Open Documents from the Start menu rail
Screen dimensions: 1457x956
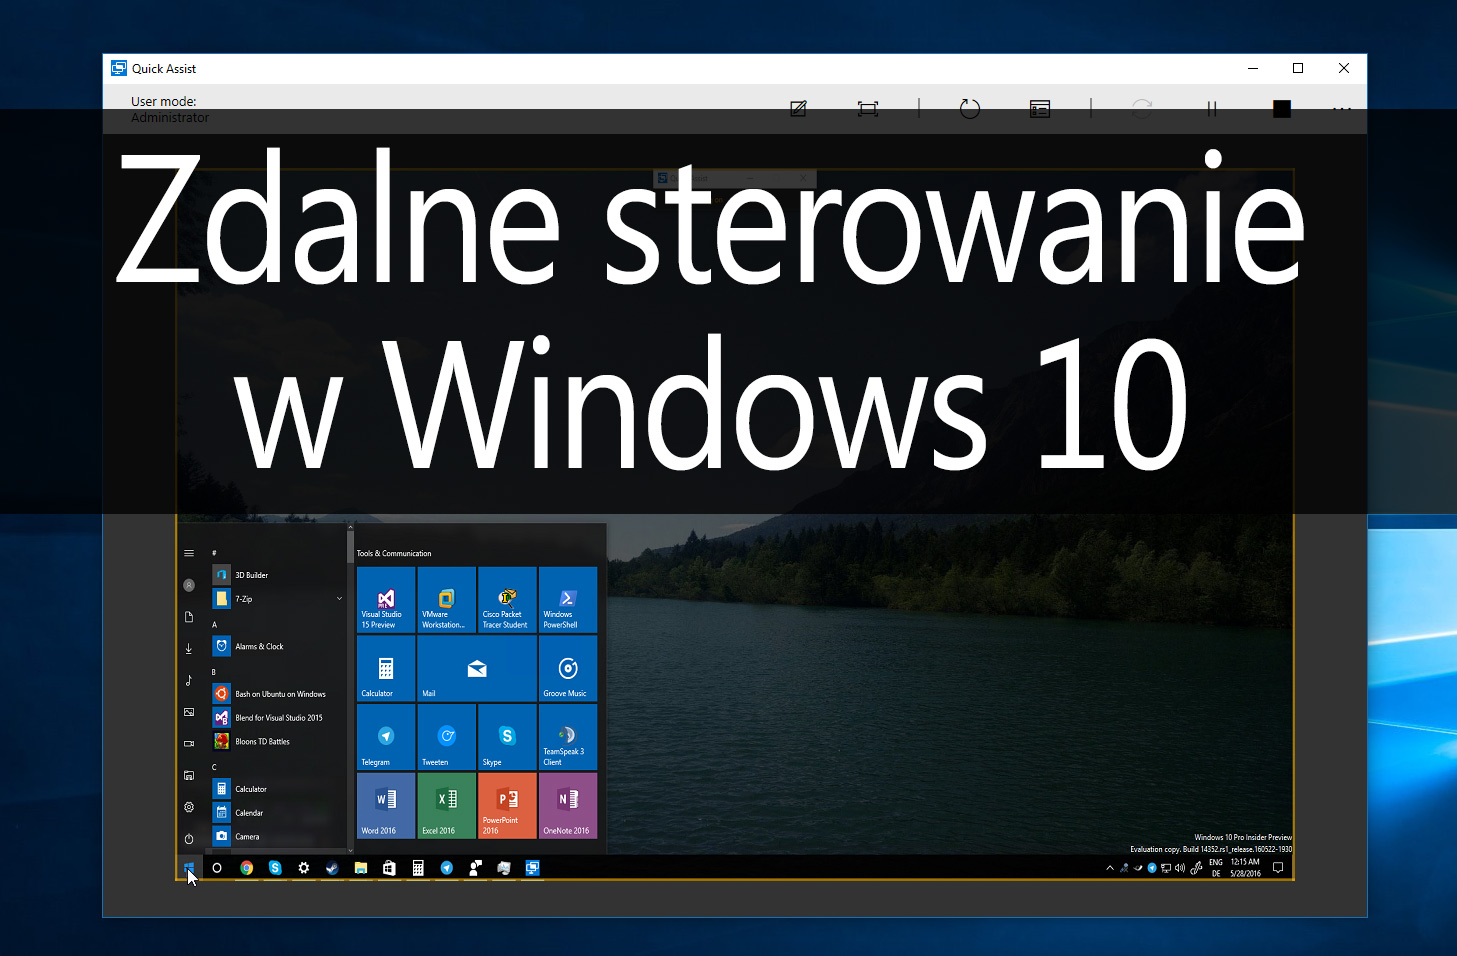click(189, 617)
